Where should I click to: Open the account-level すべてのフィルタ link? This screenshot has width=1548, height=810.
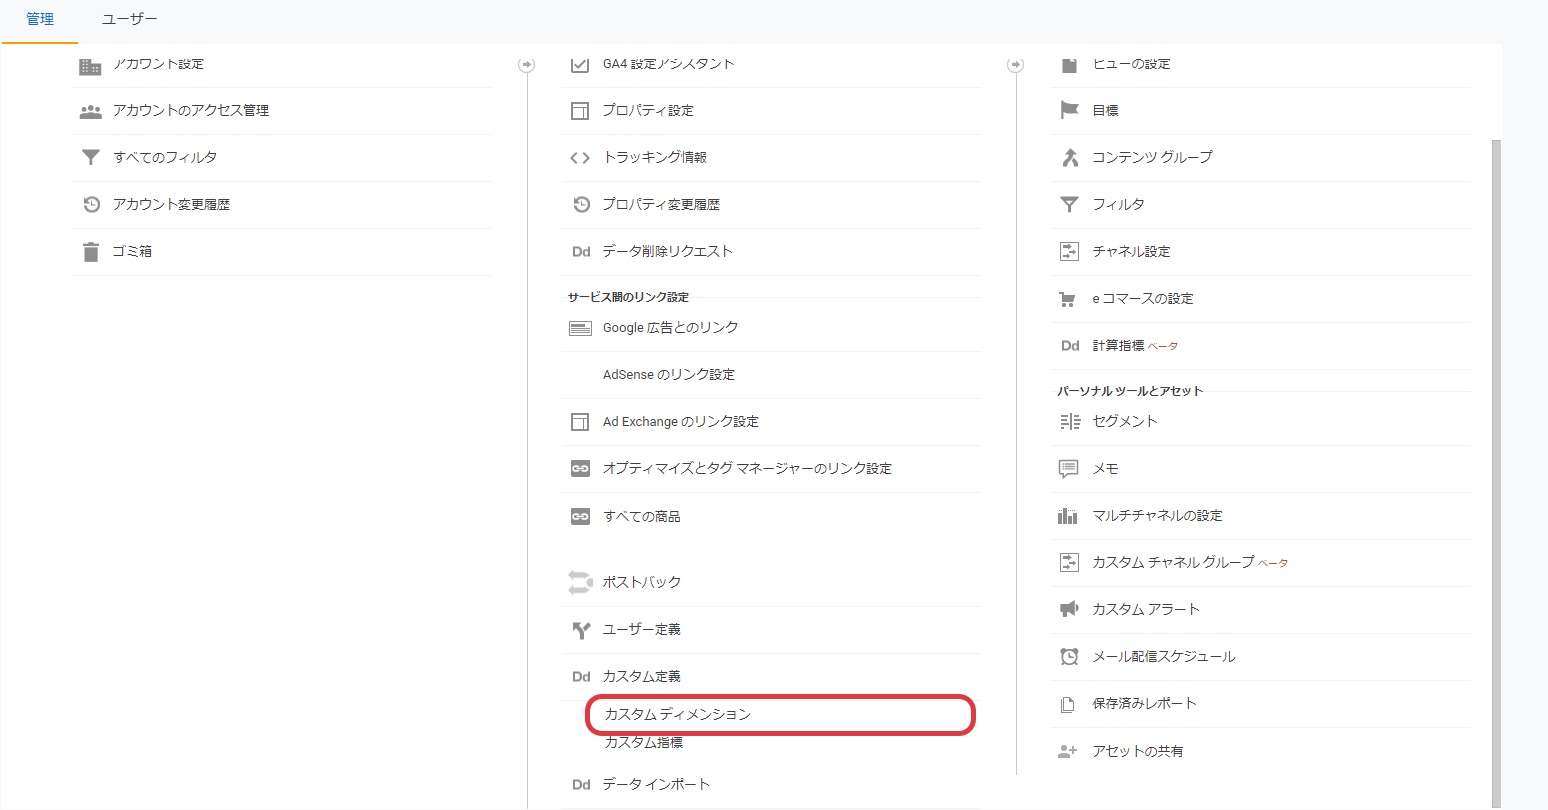pyautogui.click(x=165, y=157)
